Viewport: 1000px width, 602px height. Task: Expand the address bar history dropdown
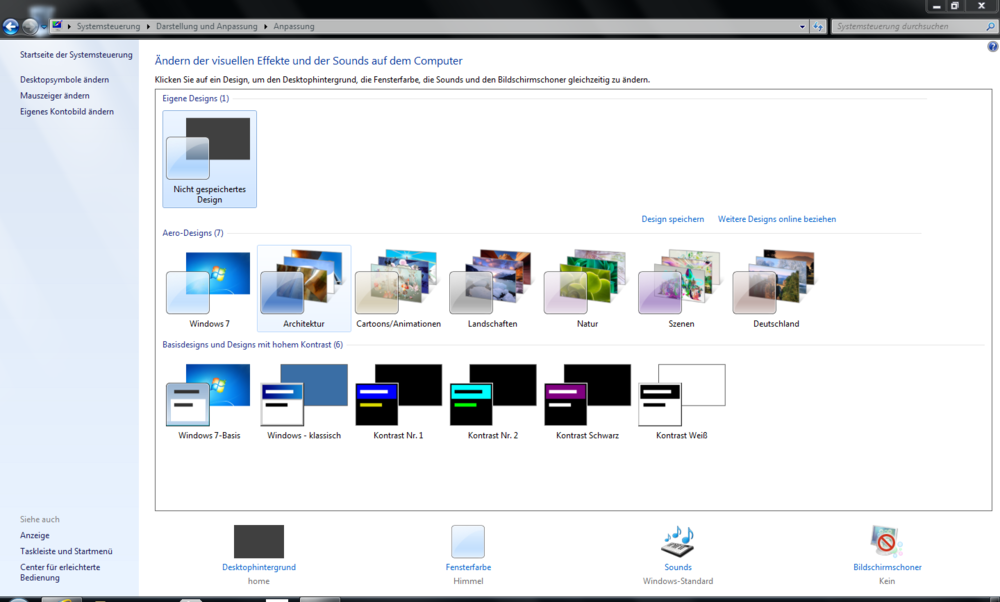802,27
